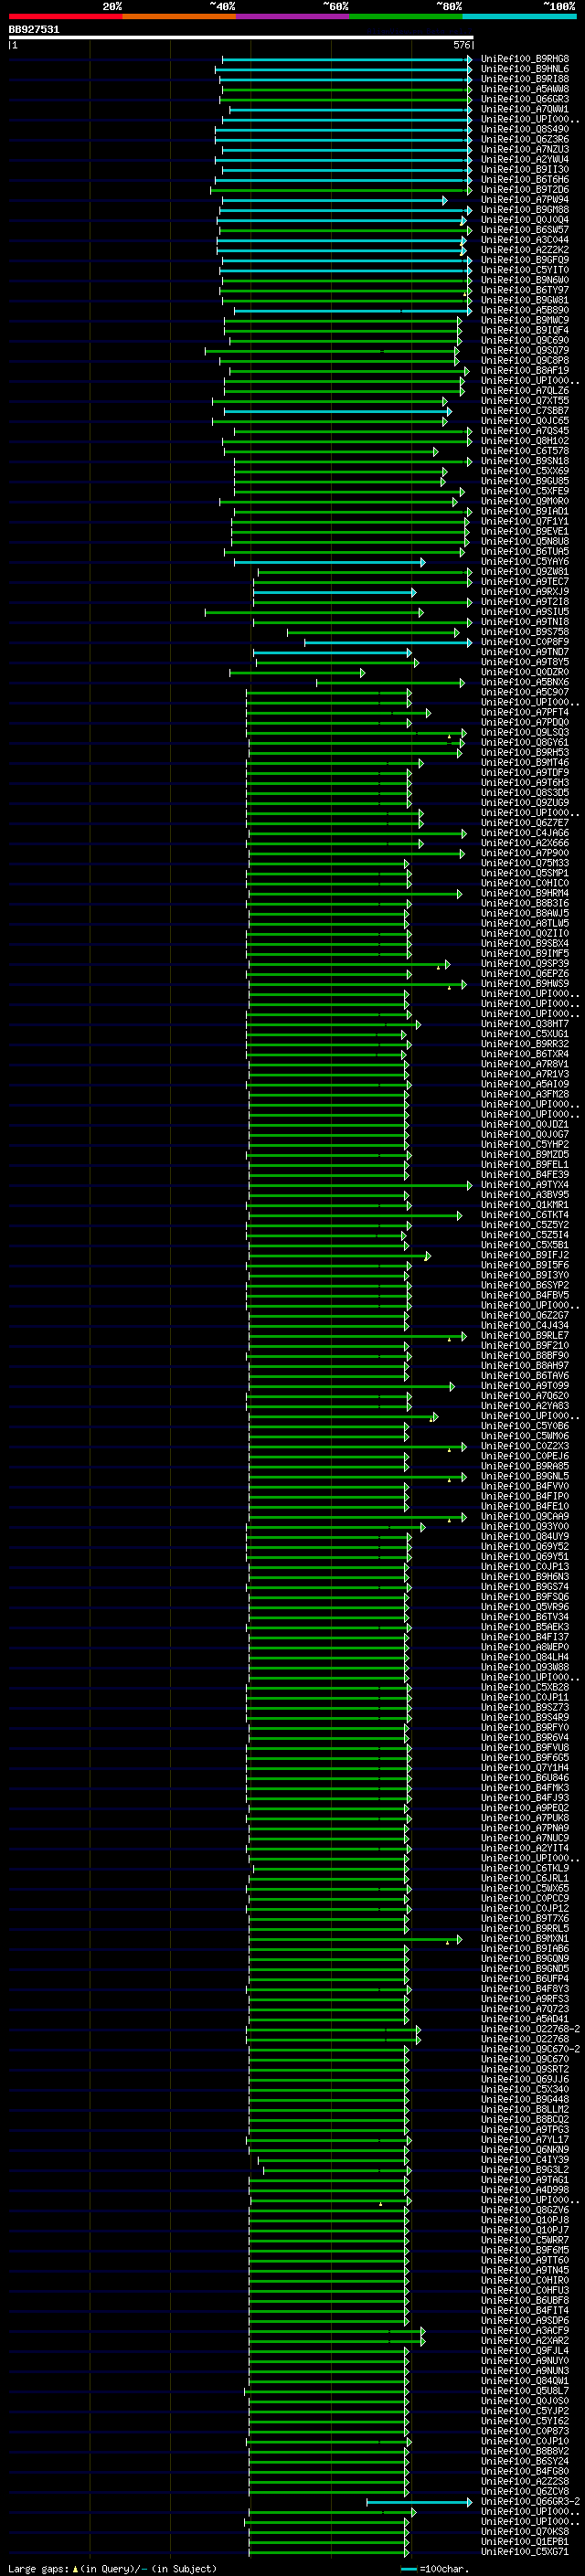Click the cyan ~100% identity legend segment

(x=520, y=16)
